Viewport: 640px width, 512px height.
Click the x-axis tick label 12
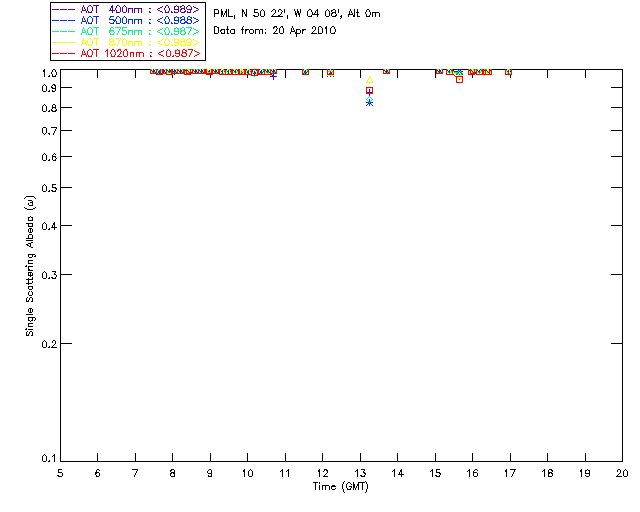(x=322, y=473)
